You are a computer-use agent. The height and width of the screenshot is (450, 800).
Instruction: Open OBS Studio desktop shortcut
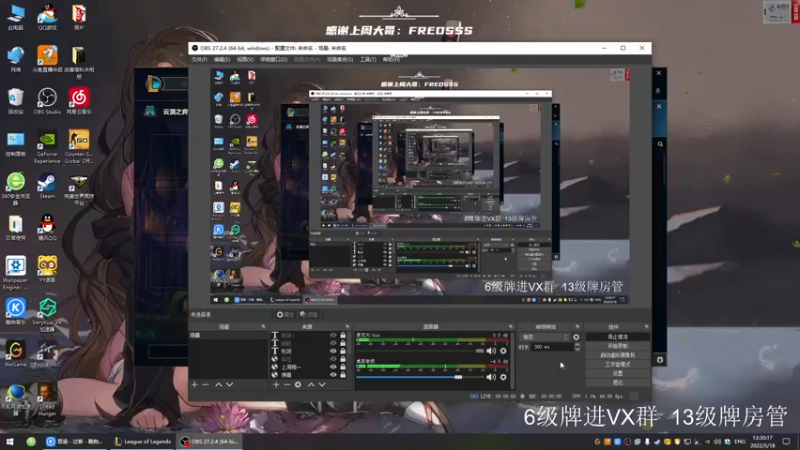click(47, 101)
